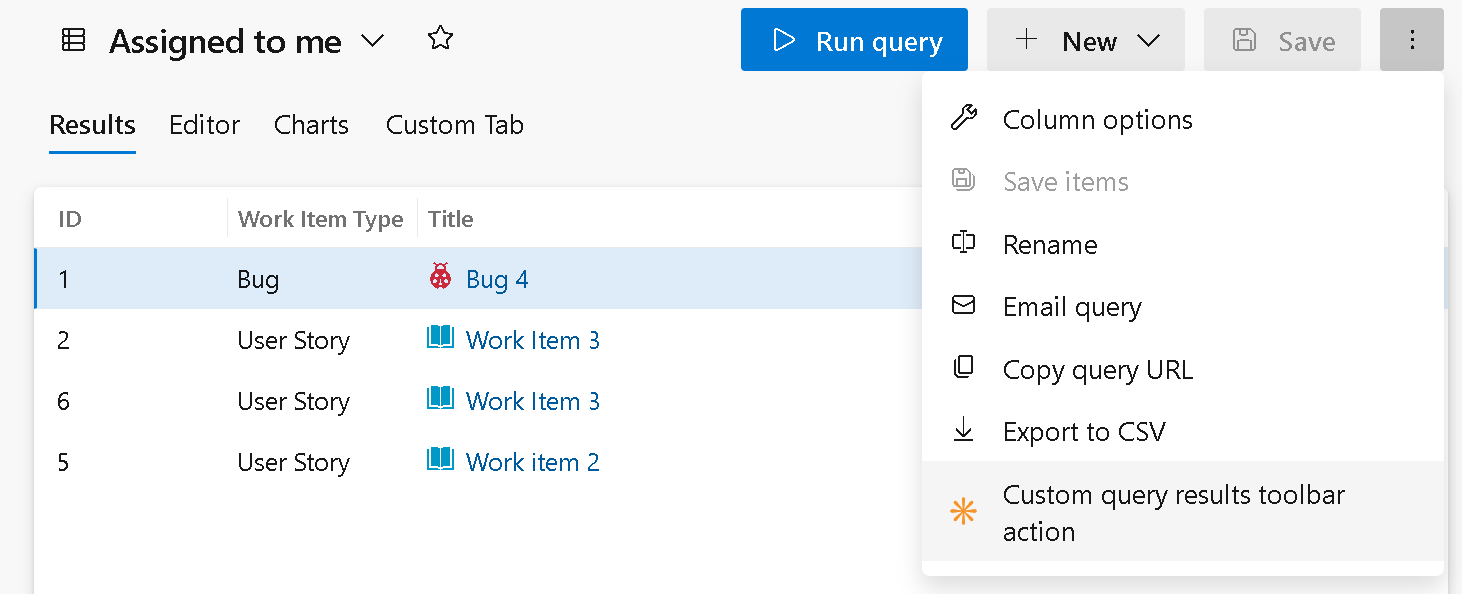Click the plus icon on the New button
Screen dimensions: 1462x594
point(1026,40)
